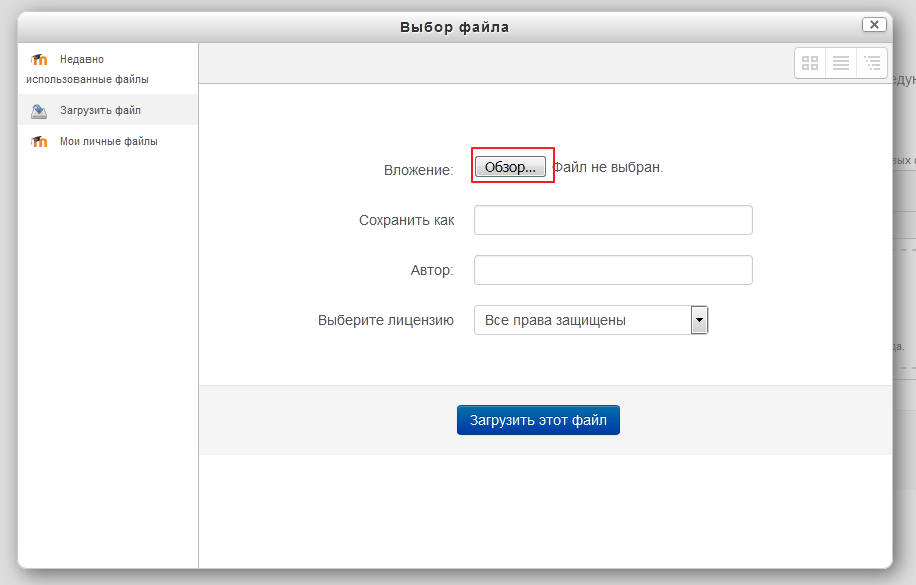The height and width of the screenshot is (585, 916).
Task: Click the Moodle icon beside Недавно использованные файлы
Action: point(39,60)
